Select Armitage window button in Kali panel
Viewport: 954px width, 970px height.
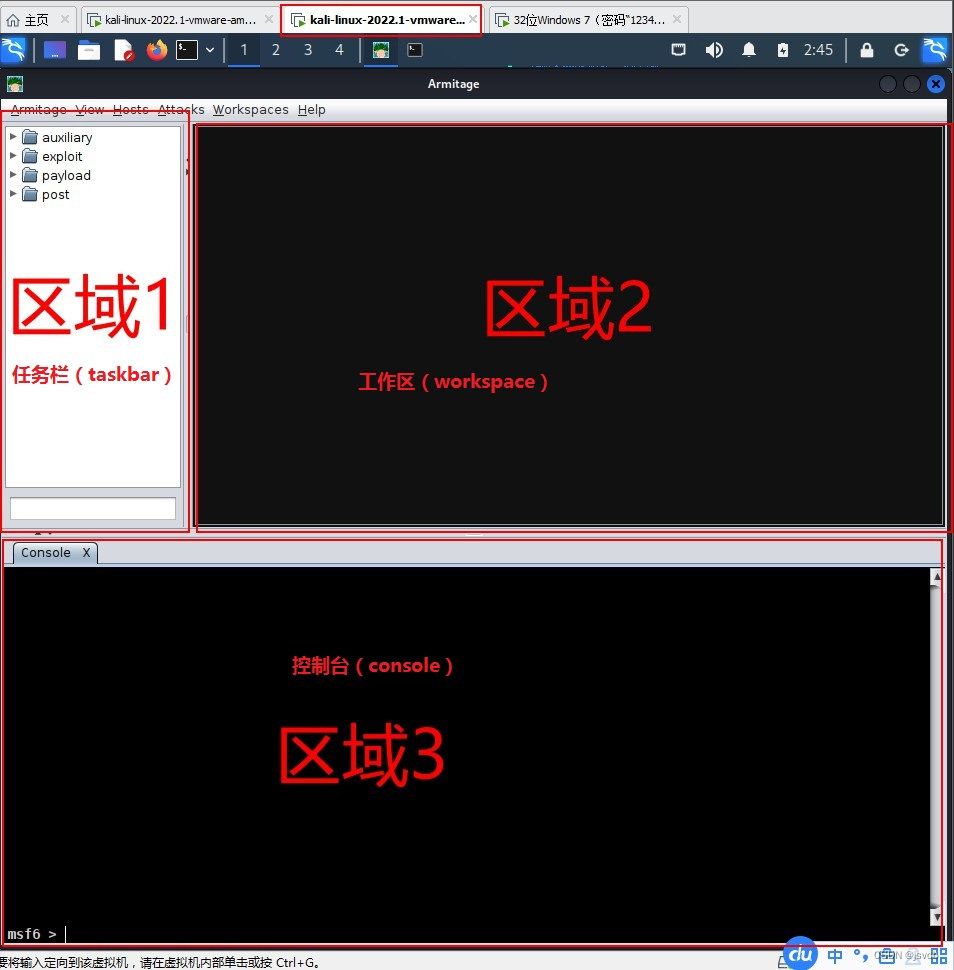[380, 50]
